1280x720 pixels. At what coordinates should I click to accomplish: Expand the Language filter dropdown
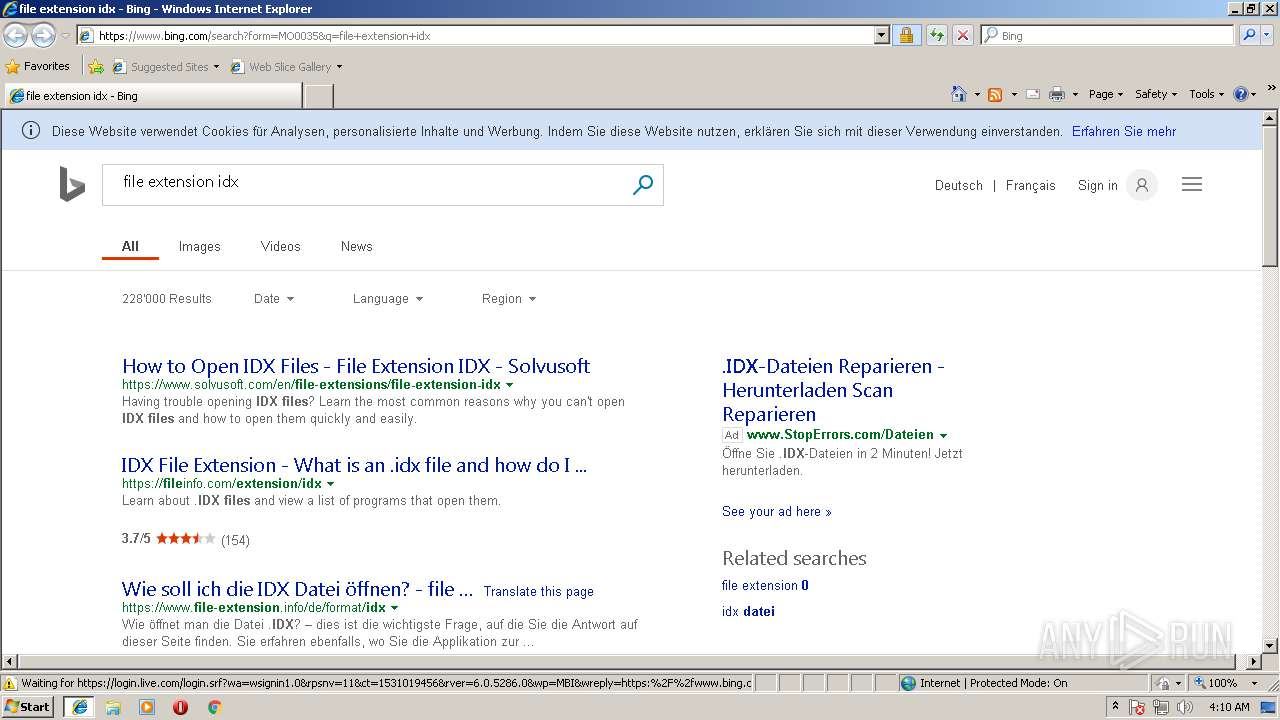coord(388,299)
